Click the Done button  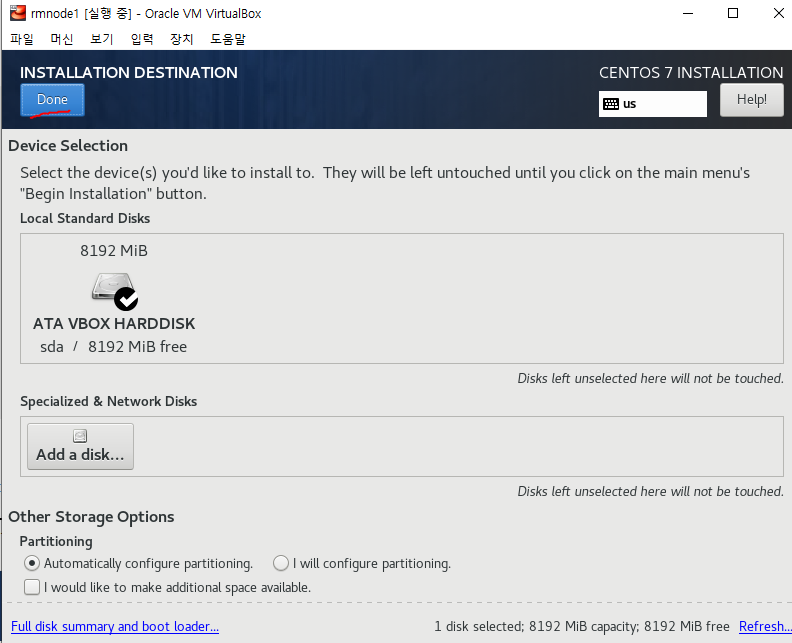point(52,100)
